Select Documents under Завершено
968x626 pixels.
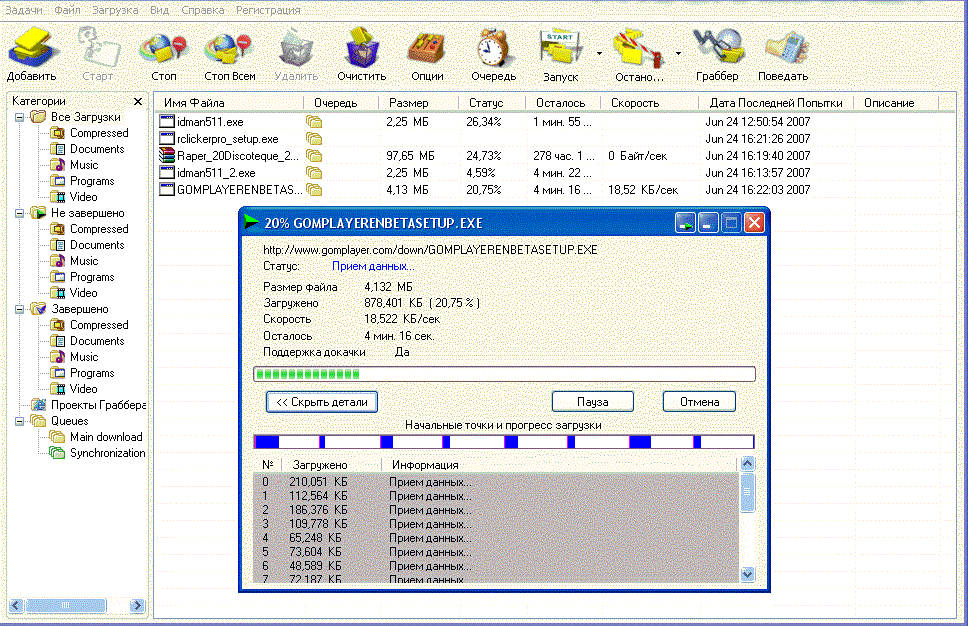click(x=97, y=341)
